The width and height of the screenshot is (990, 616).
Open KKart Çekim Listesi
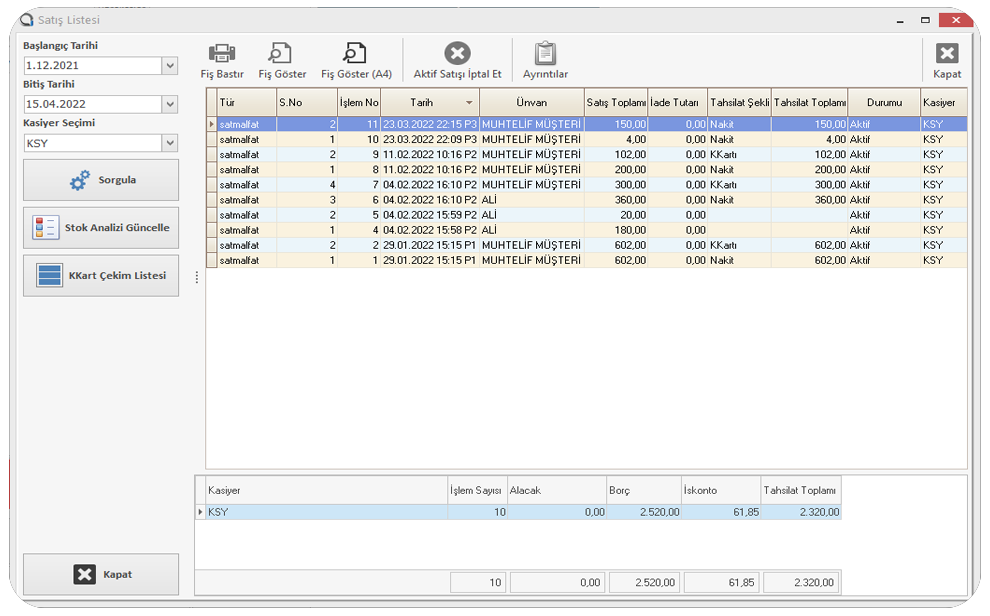[x=101, y=276]
